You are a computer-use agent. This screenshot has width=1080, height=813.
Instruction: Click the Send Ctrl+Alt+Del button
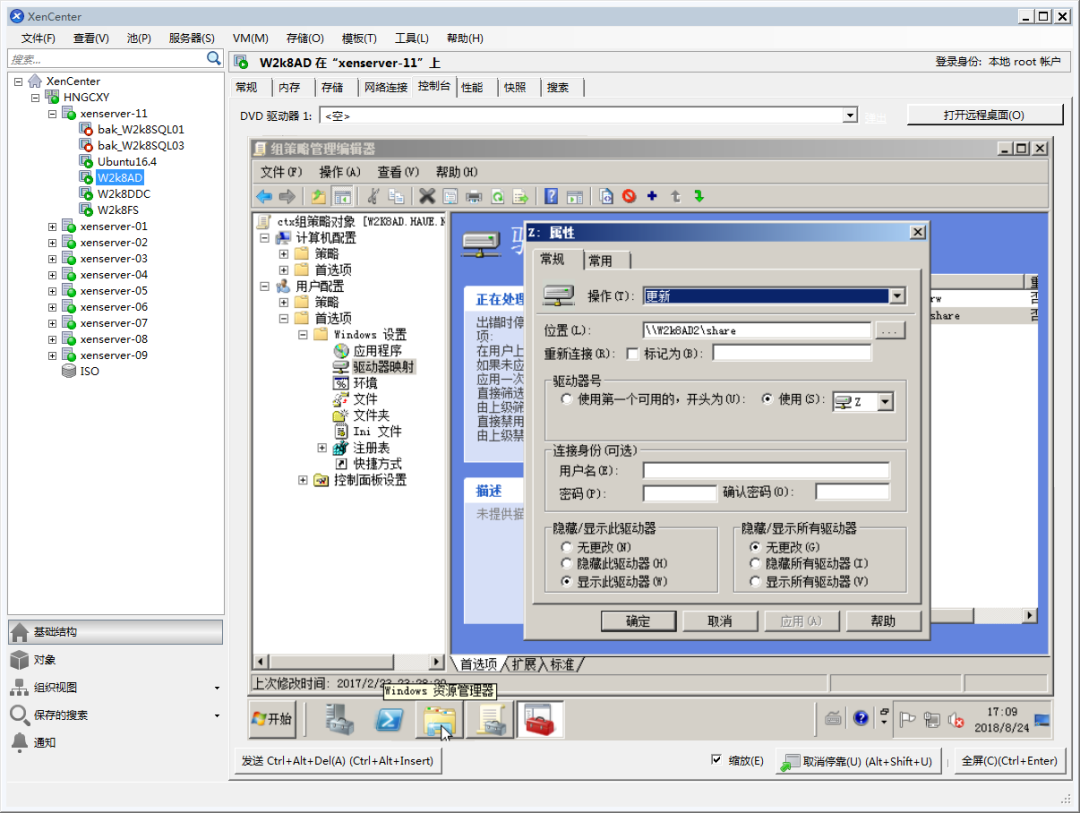338,761
